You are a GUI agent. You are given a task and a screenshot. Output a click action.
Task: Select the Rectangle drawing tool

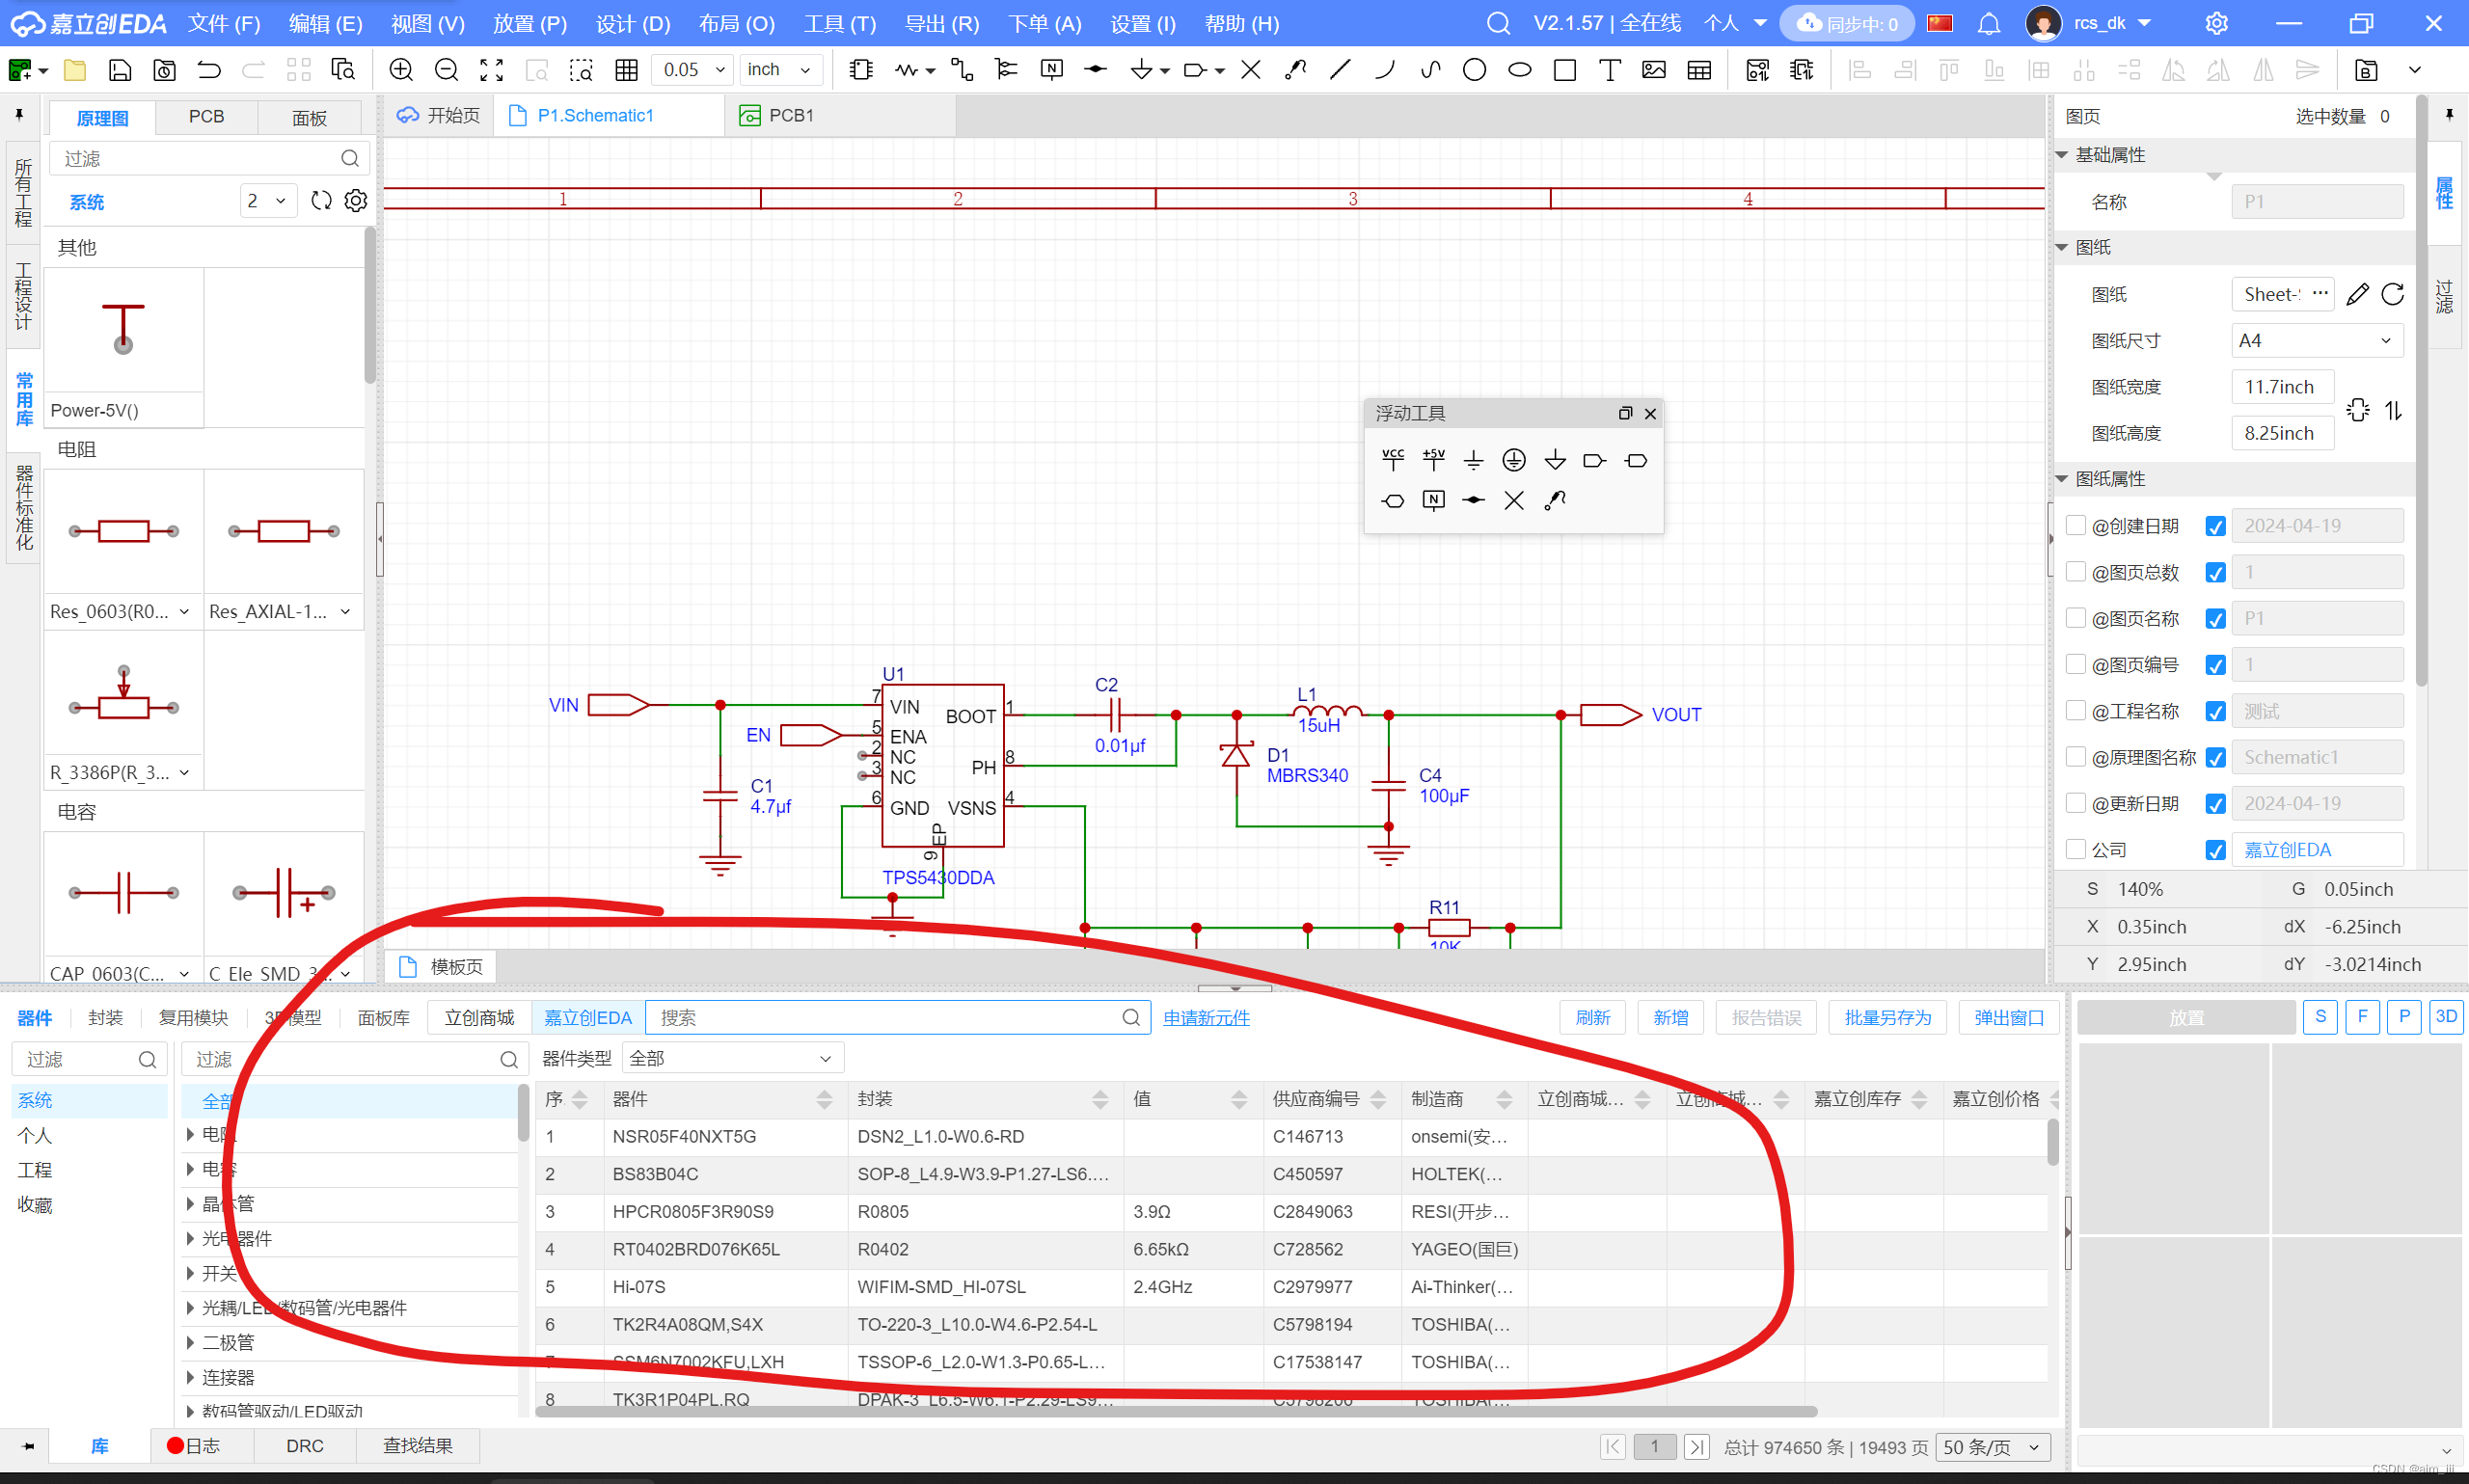click(x=1565, y=70)
